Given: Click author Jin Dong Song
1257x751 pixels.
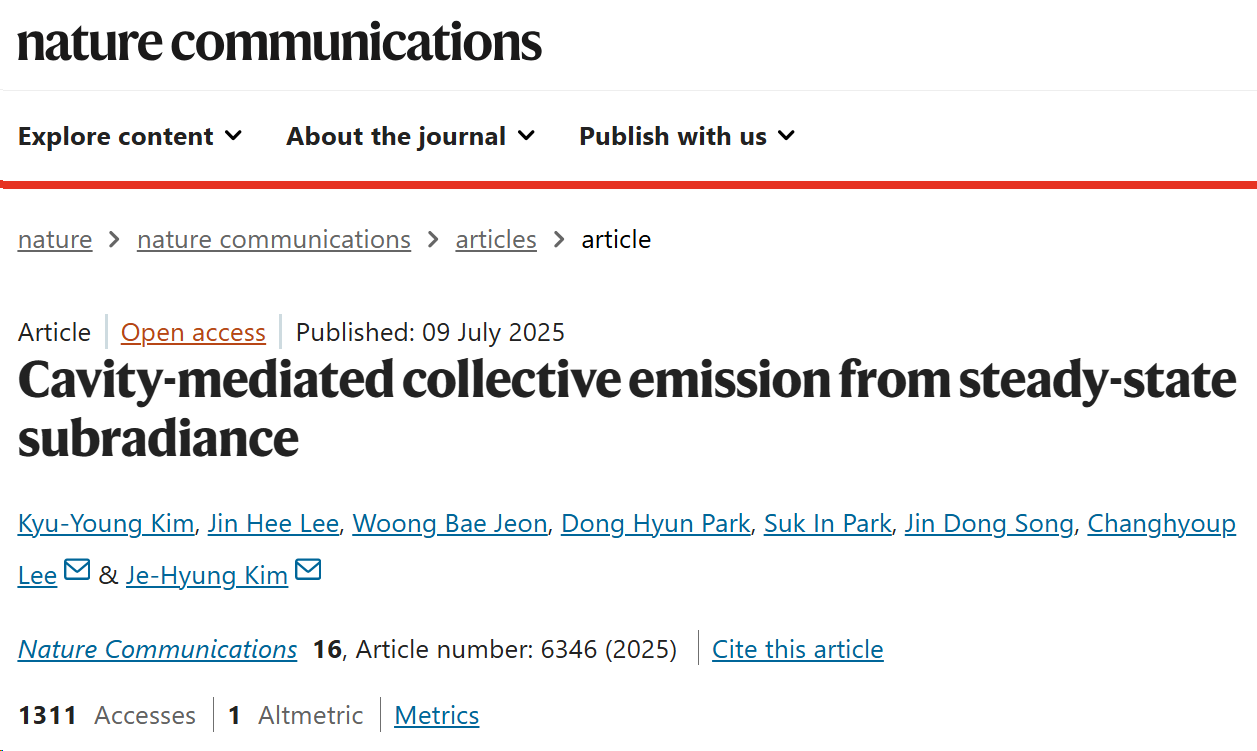Looking at the screenshot, I should pos(988,524).
